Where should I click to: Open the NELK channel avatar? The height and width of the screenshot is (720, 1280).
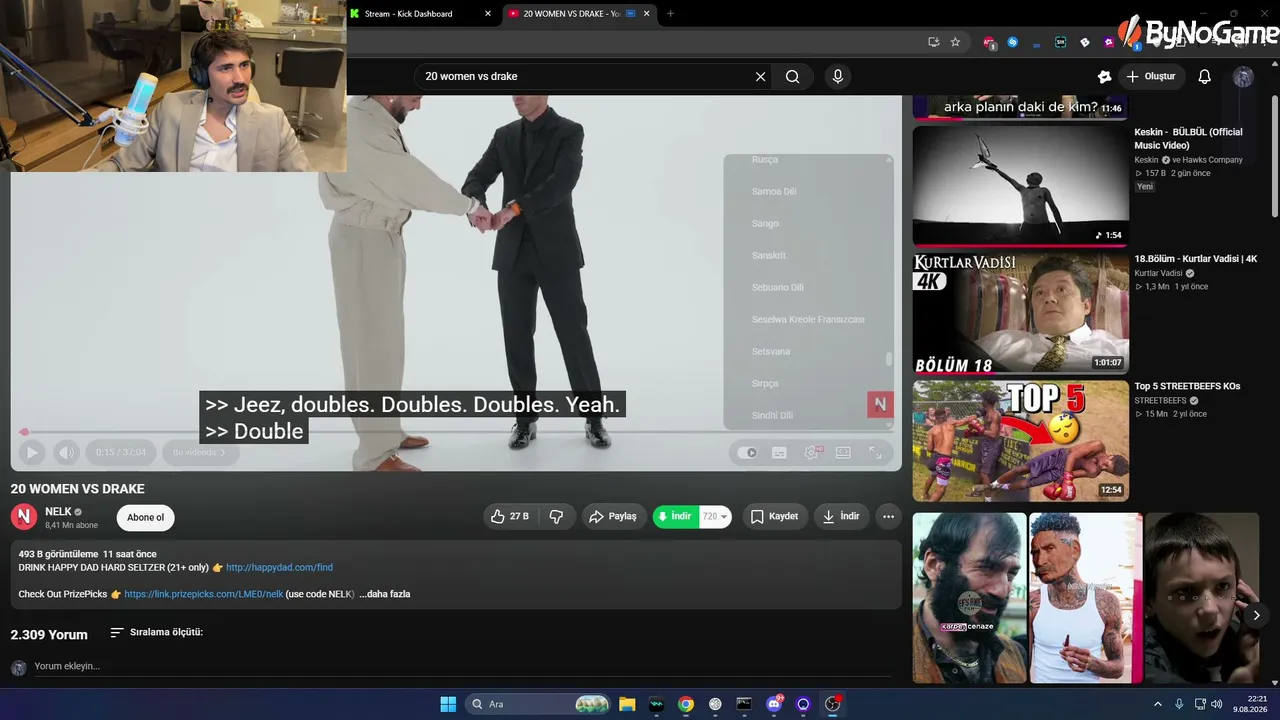tap(24, 517)
